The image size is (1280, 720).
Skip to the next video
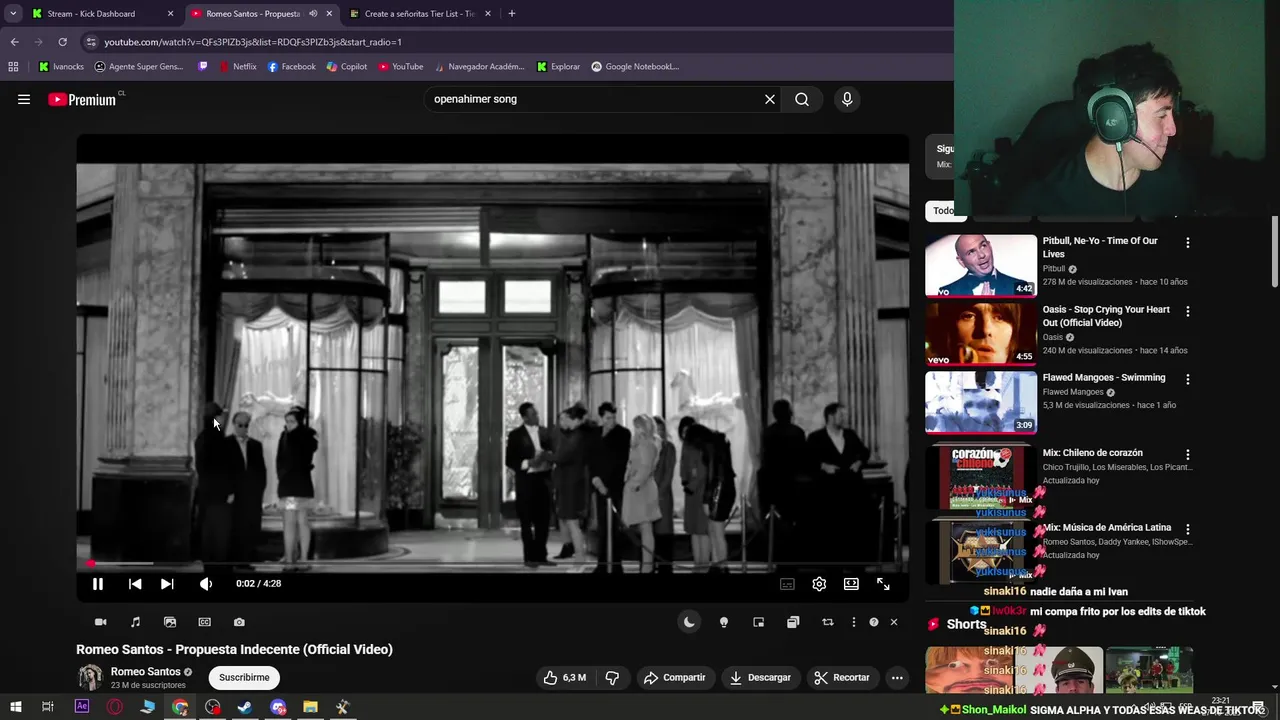tap(167, 584)
